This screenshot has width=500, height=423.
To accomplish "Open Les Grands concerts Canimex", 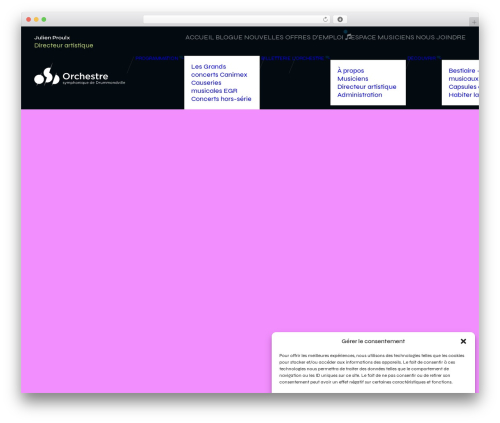I will (x=219, y=71).
